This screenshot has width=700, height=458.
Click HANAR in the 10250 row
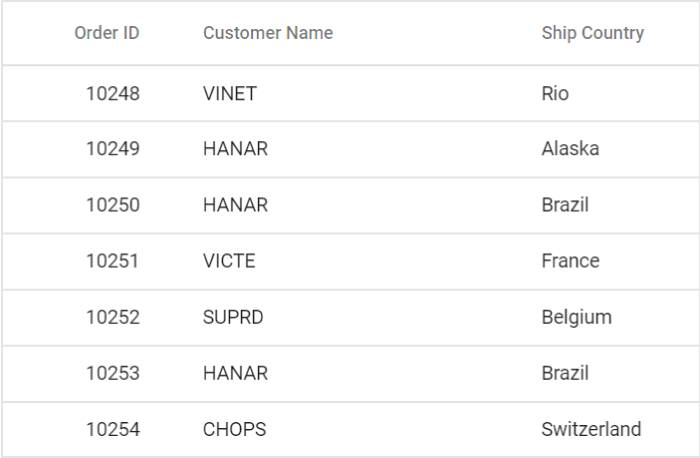click(235, 205)
